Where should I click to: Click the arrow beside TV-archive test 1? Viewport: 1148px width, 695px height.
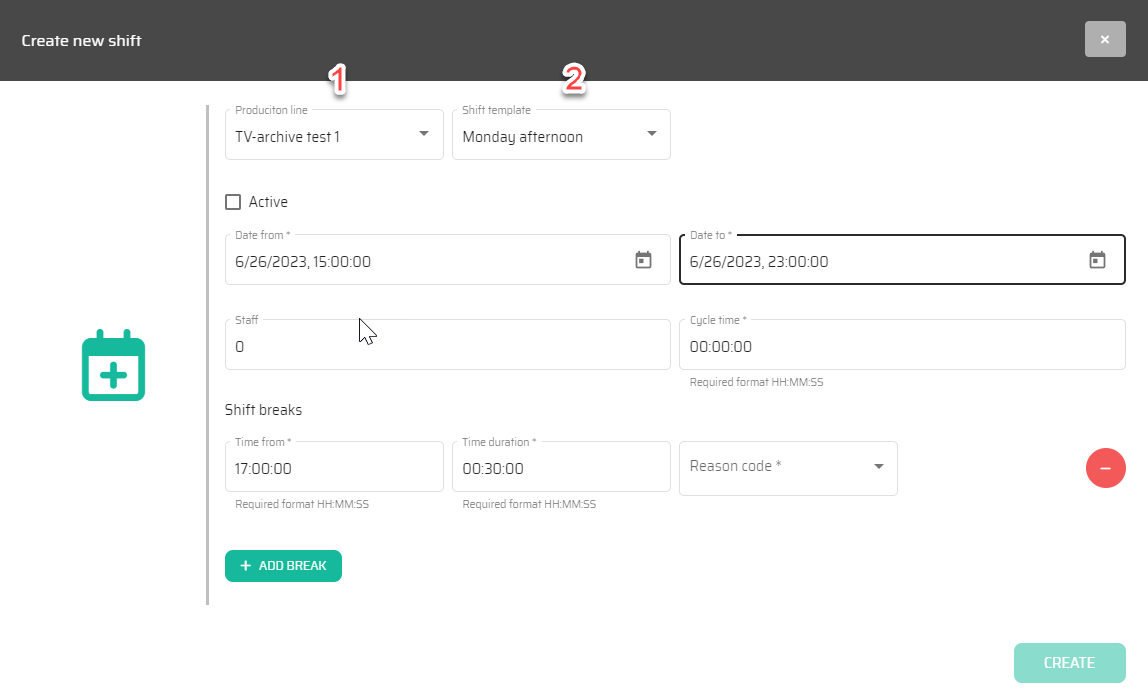(423, 134)
